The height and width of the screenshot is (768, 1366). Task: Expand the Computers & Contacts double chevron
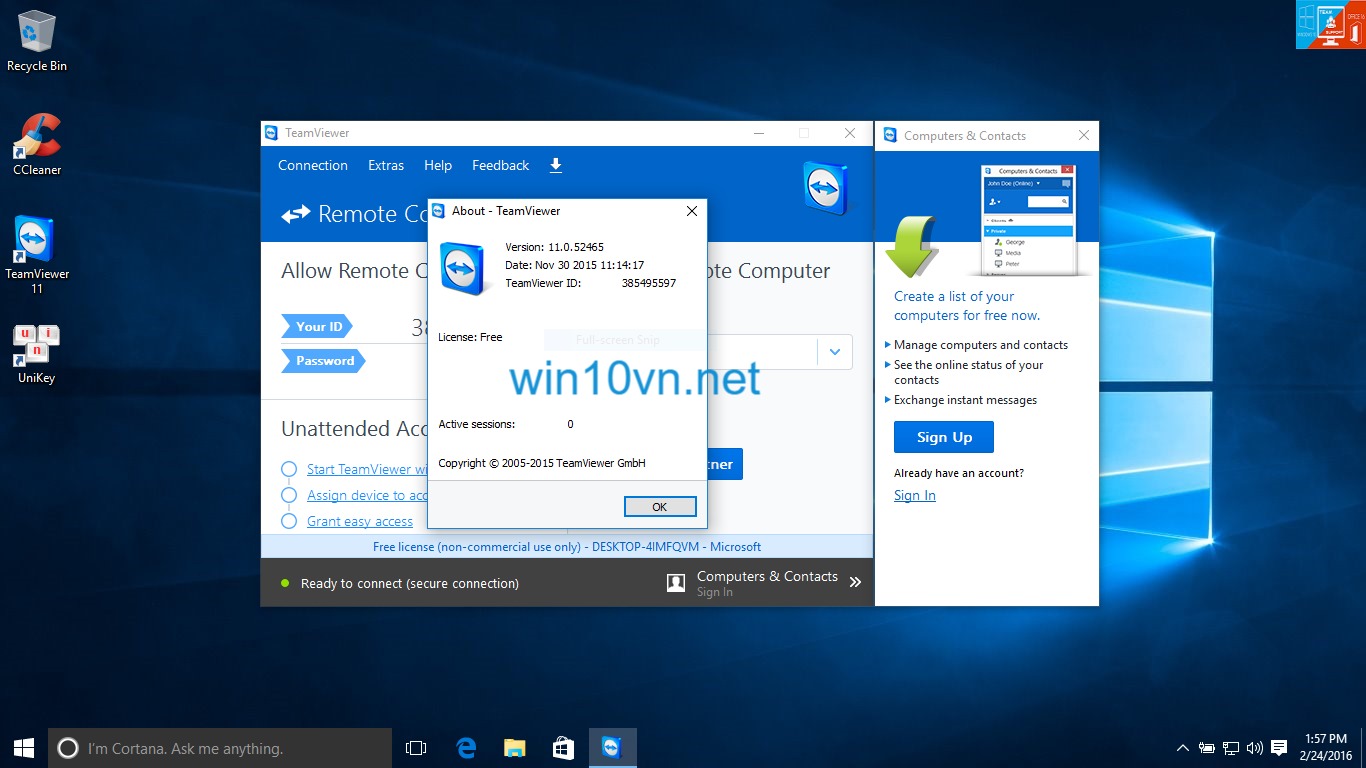[x=855, y=582]
